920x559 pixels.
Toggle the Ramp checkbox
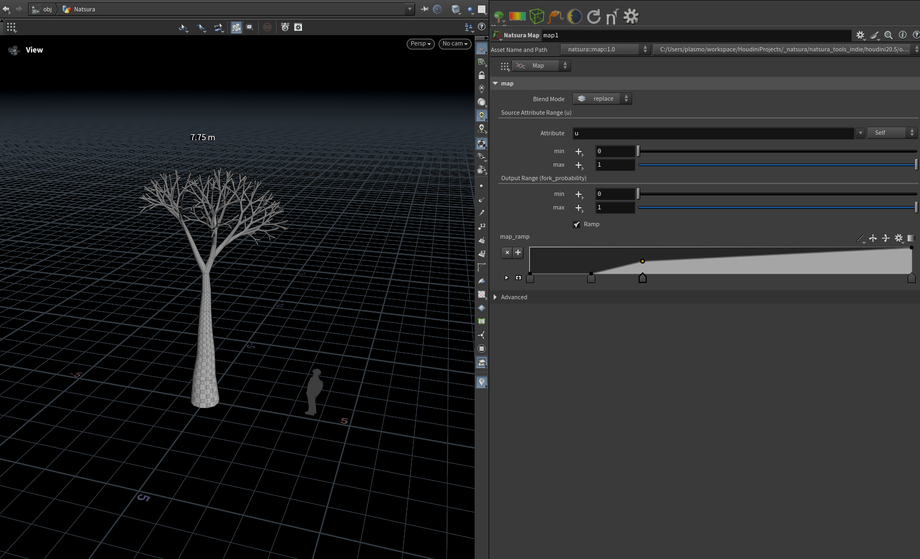tap(577, 225)
